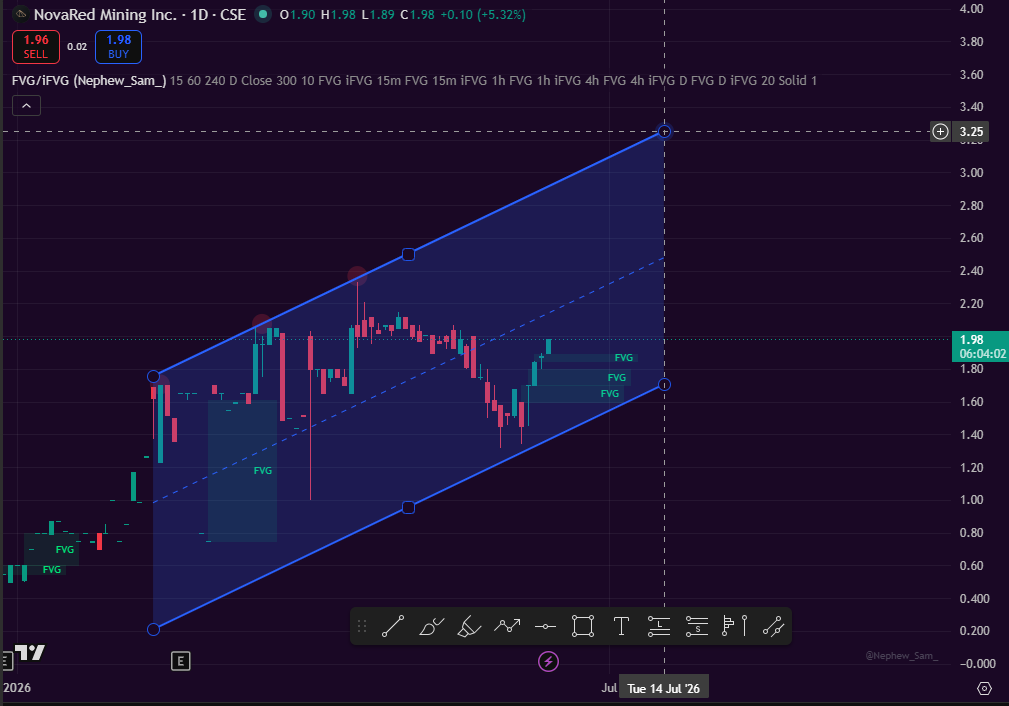Click the topmost FVG label near 1.86
Image resolution: width=1009 pixels, height=706 pixels.
(624, 358)
